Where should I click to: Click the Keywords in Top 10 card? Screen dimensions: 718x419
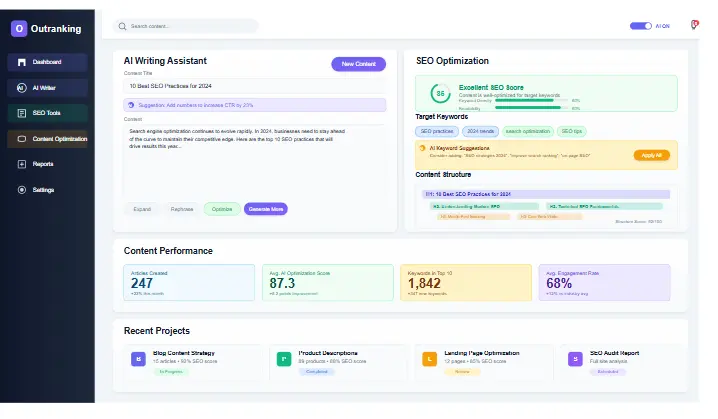click(466, 283)
